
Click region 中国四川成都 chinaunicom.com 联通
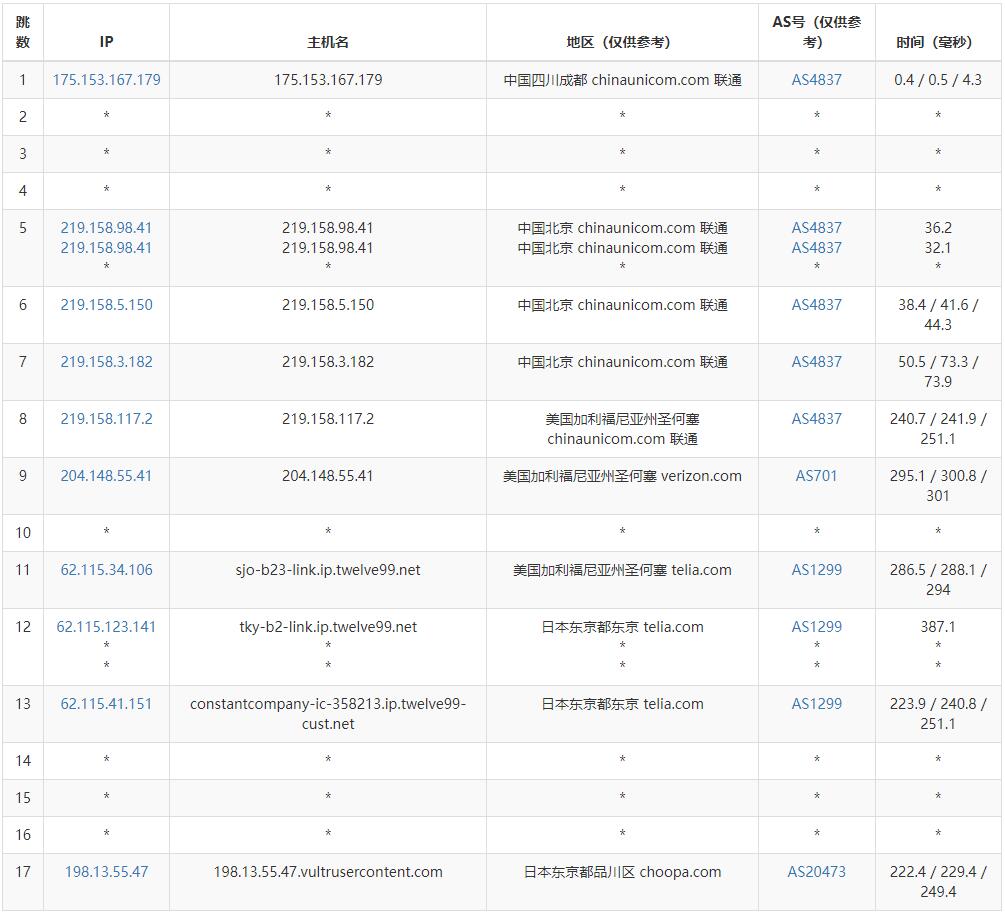[x=622, y=80]
